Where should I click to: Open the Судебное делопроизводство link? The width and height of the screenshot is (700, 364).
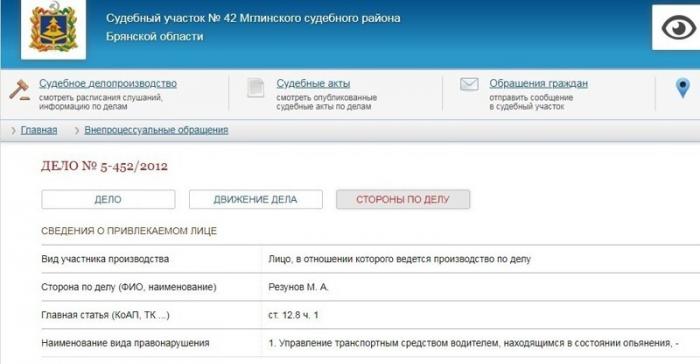(108, 84)
